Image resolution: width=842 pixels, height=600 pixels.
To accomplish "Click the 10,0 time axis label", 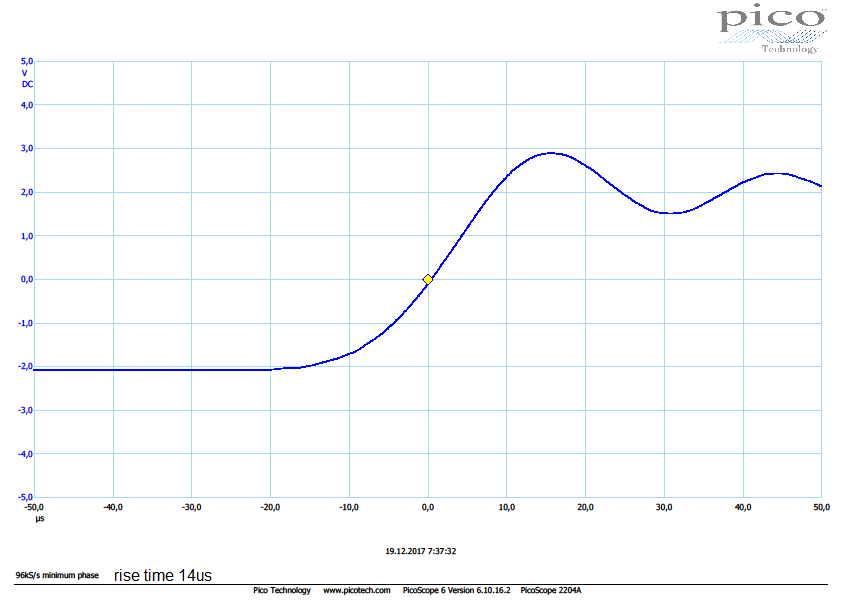I will coord(506,507).
